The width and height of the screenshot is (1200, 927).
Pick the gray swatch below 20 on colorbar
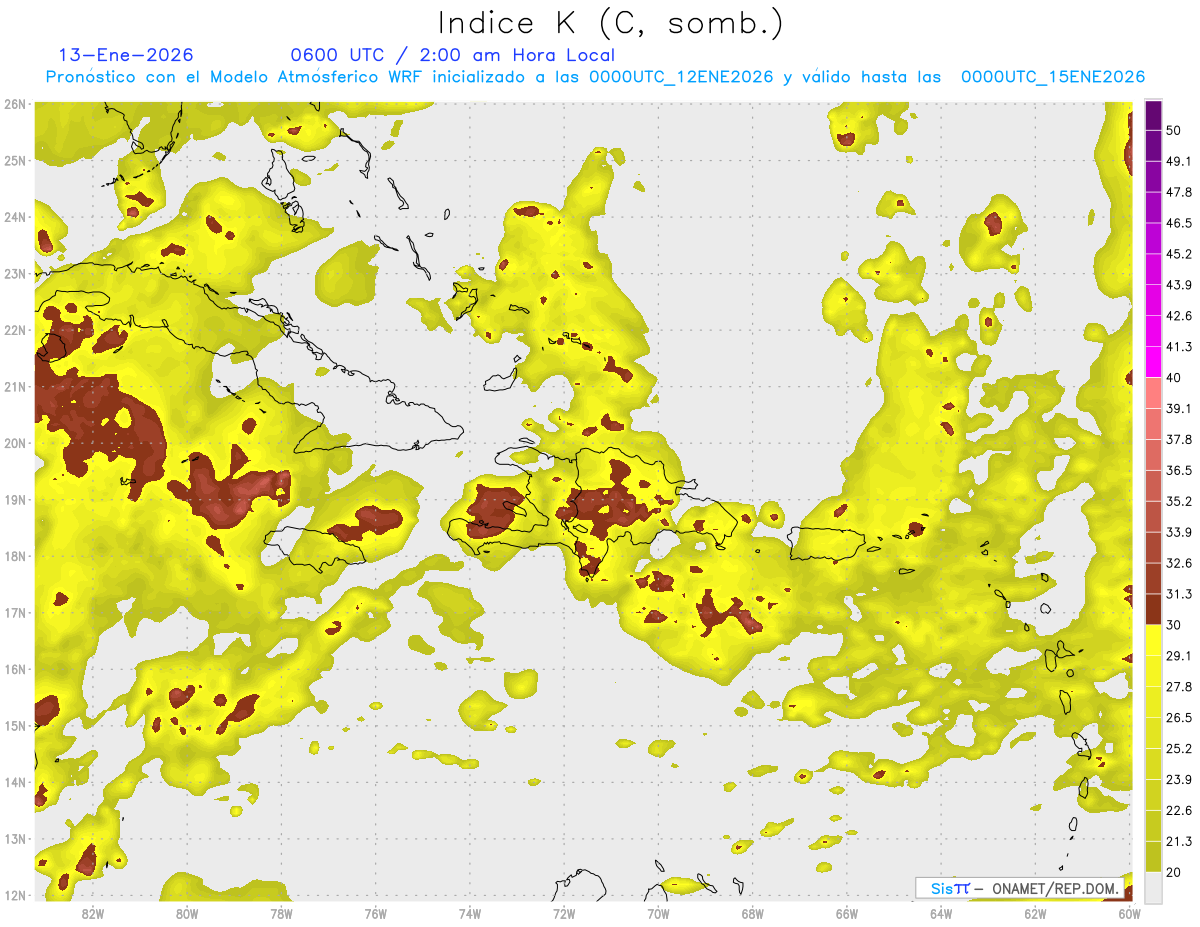[x=1153, y=887]
